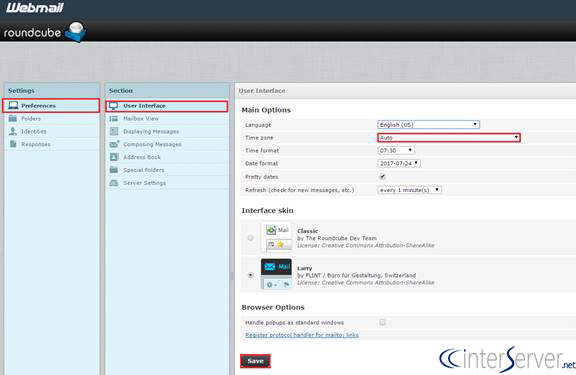Click the Special Folders icon

click(x=114, y=170)
